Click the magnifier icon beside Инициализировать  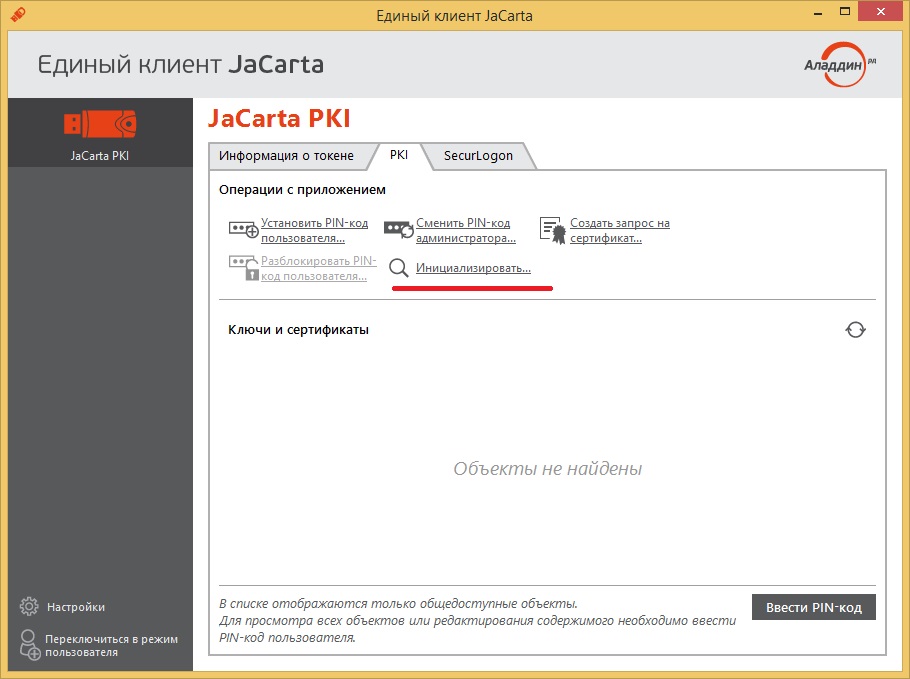click(x=399, y=268)
